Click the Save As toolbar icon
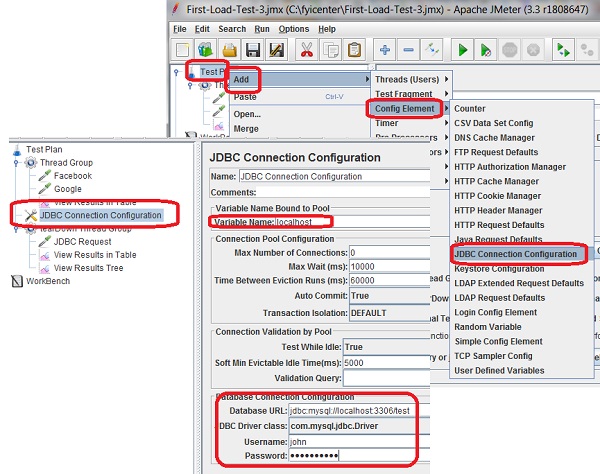The width and height of the screenshot is (600, 474). [277, 50]
